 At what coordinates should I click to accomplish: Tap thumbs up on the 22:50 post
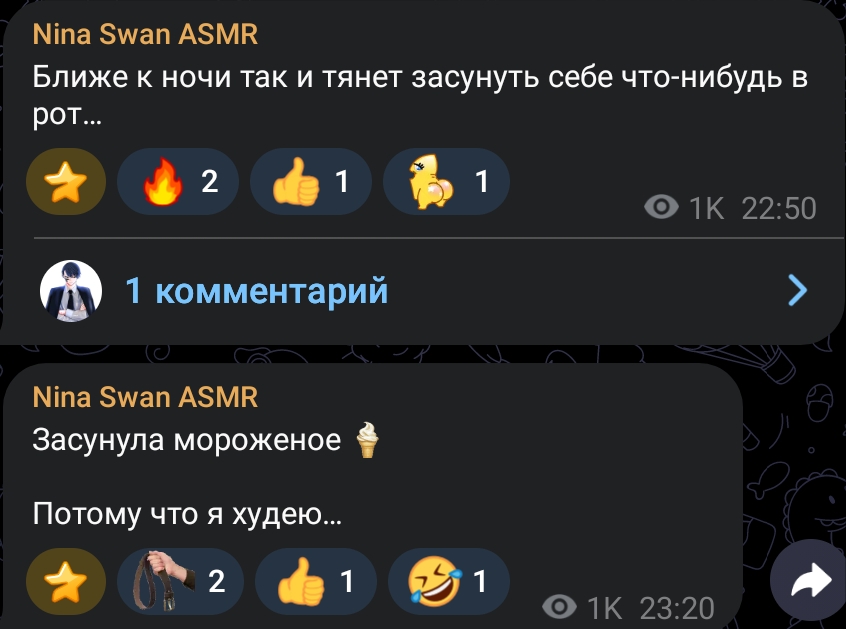(x=311, y=181)
